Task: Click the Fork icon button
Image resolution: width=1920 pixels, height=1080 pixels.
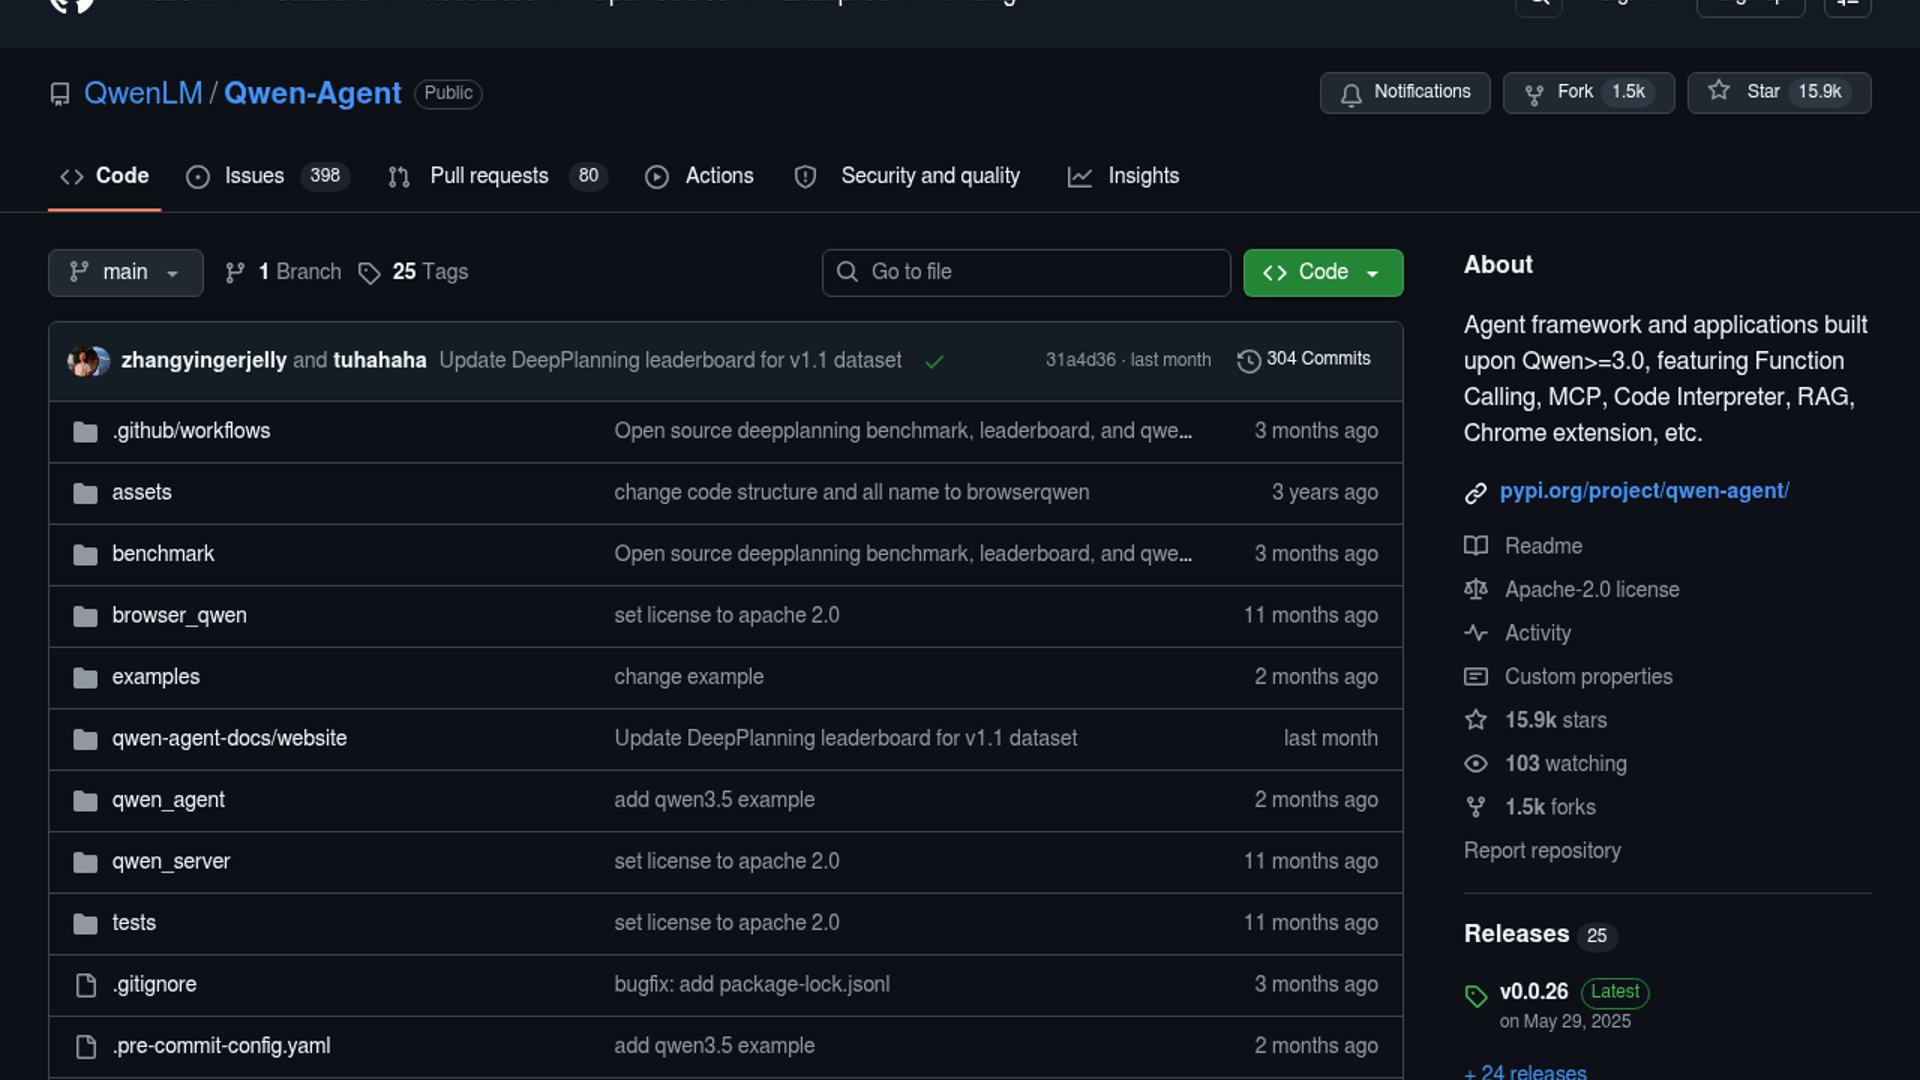Action: [1533, 94]
